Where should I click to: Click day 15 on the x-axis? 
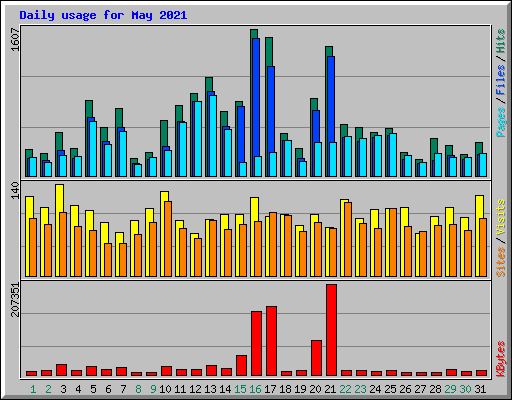tap(240, 389)
